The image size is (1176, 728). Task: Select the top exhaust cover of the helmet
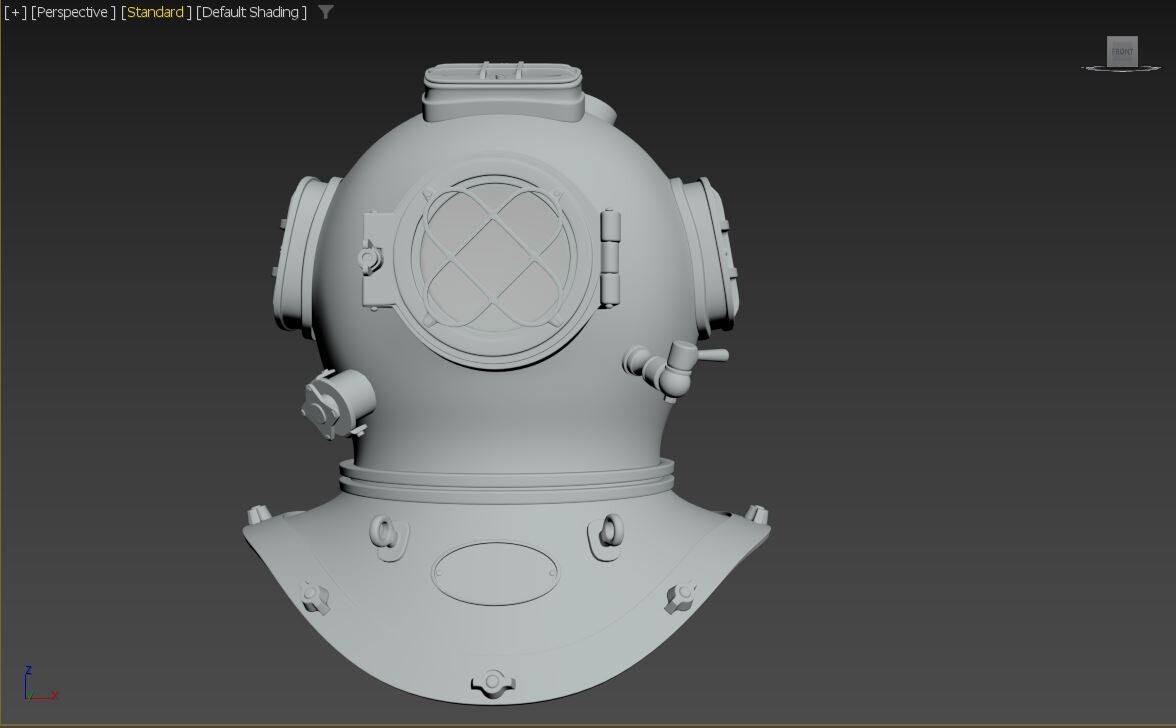click(x=502, y=75)
